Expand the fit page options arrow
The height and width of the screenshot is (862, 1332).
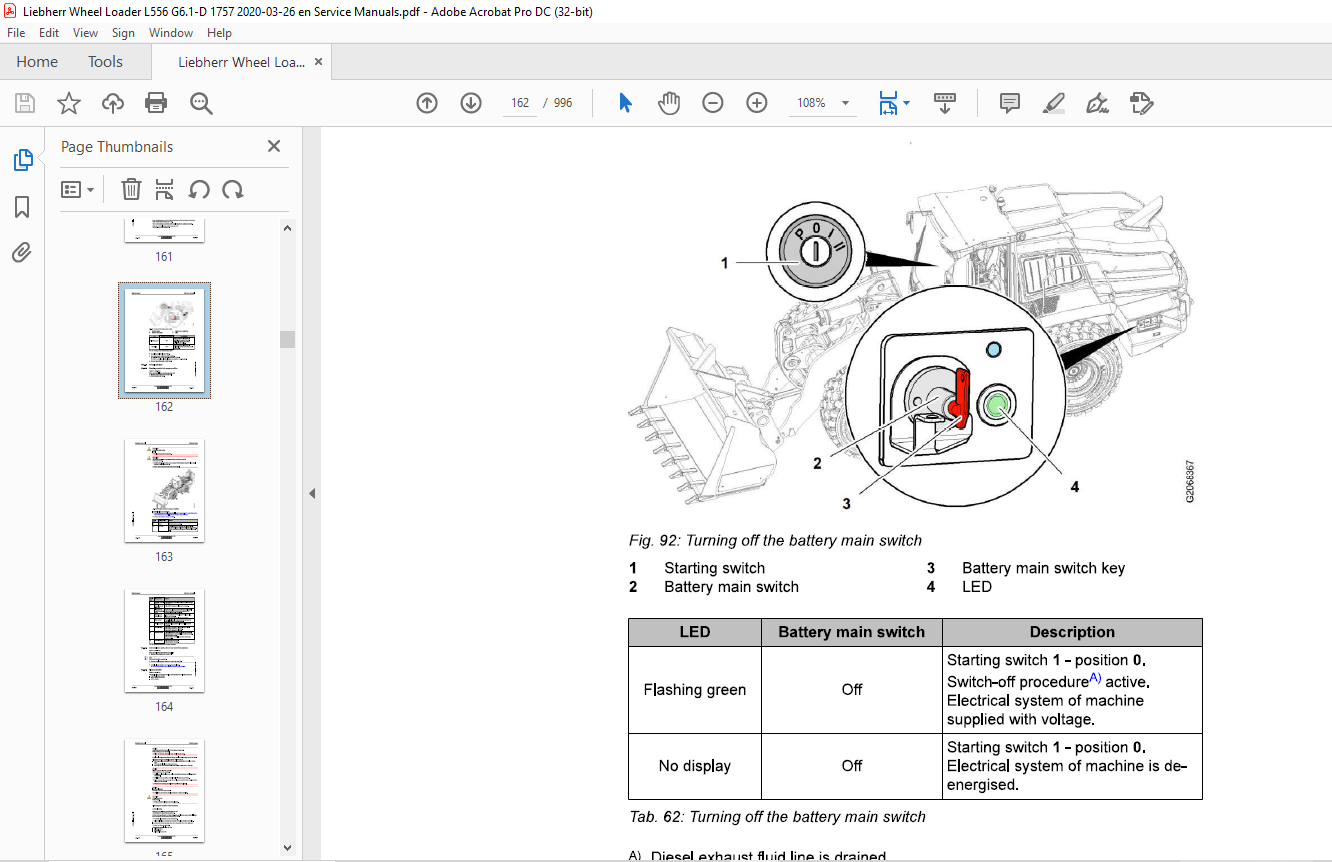tap(906, 103)
